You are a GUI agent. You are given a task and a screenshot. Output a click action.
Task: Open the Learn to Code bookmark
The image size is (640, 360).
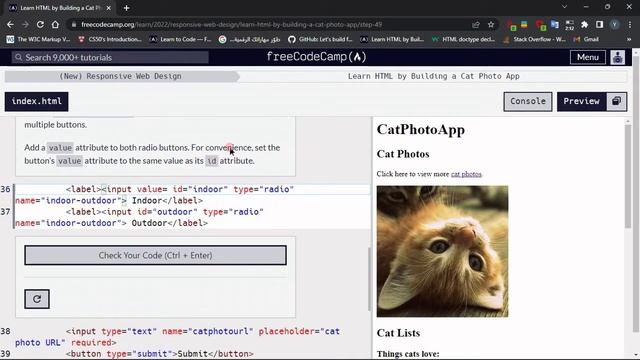[180, 39]
